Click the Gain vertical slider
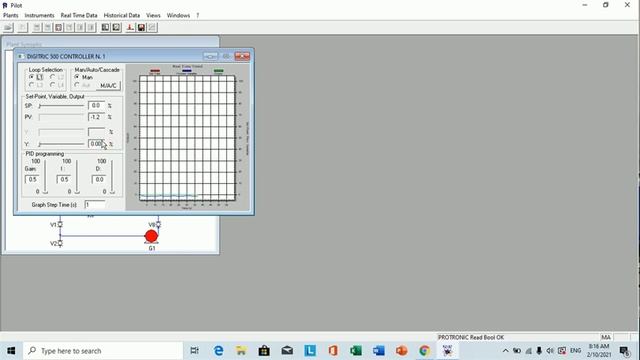This screenshot has height=360, width=640. (45, 176)
